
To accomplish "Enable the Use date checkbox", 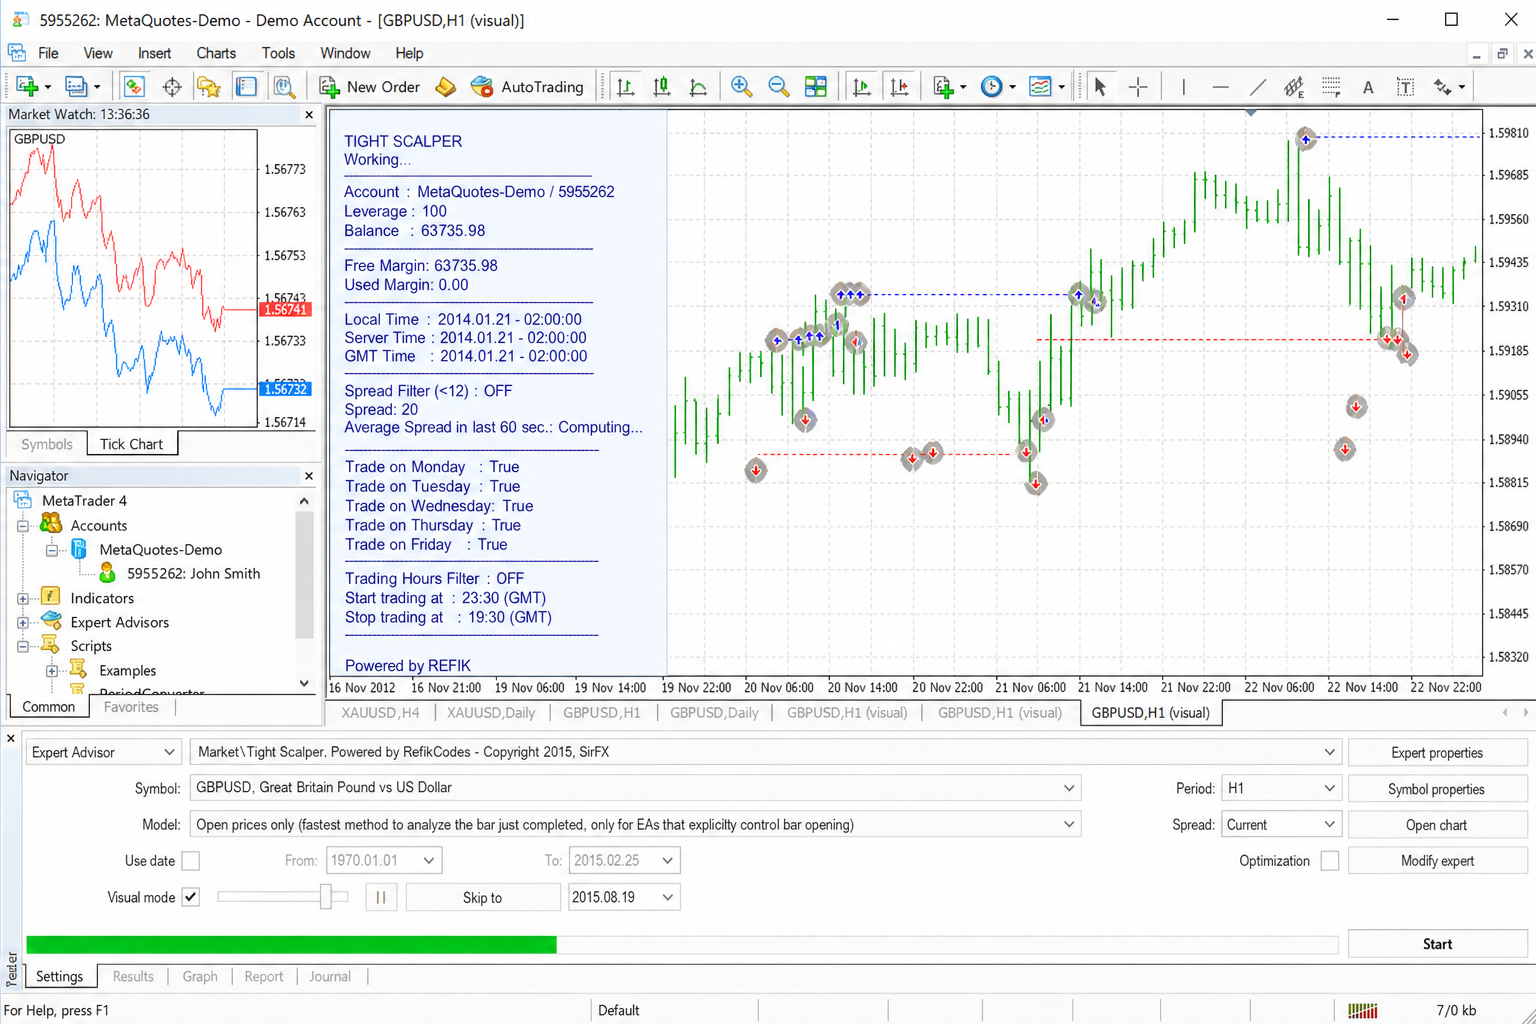I will tap(191, 861).
